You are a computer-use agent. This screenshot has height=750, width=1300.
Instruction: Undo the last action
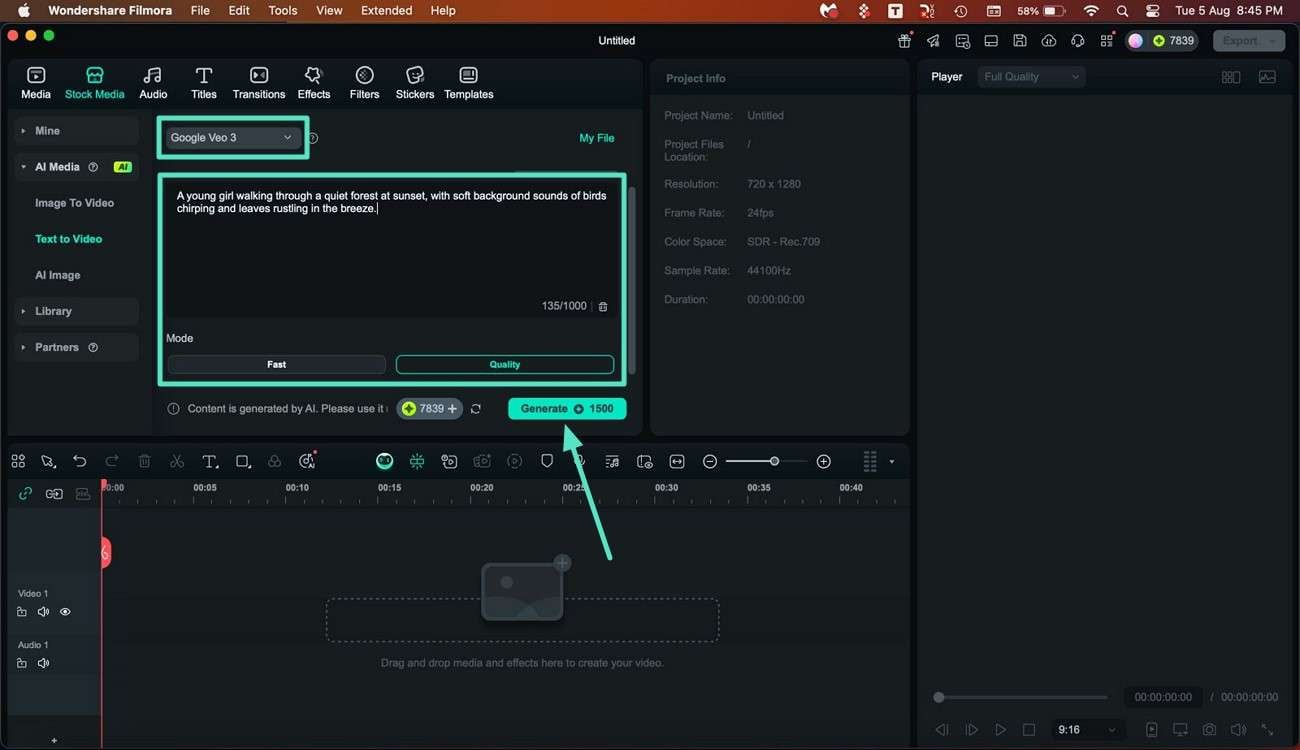[x=80, y=461]
